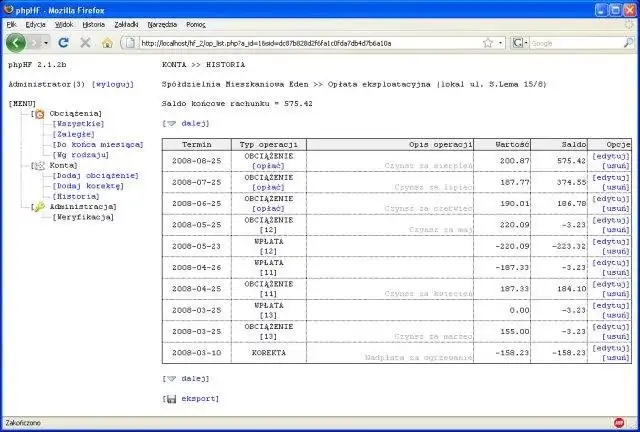Click the saldo 575.42 table cell
The height and width of the screenshot is (432, 640).
point(559,161)
